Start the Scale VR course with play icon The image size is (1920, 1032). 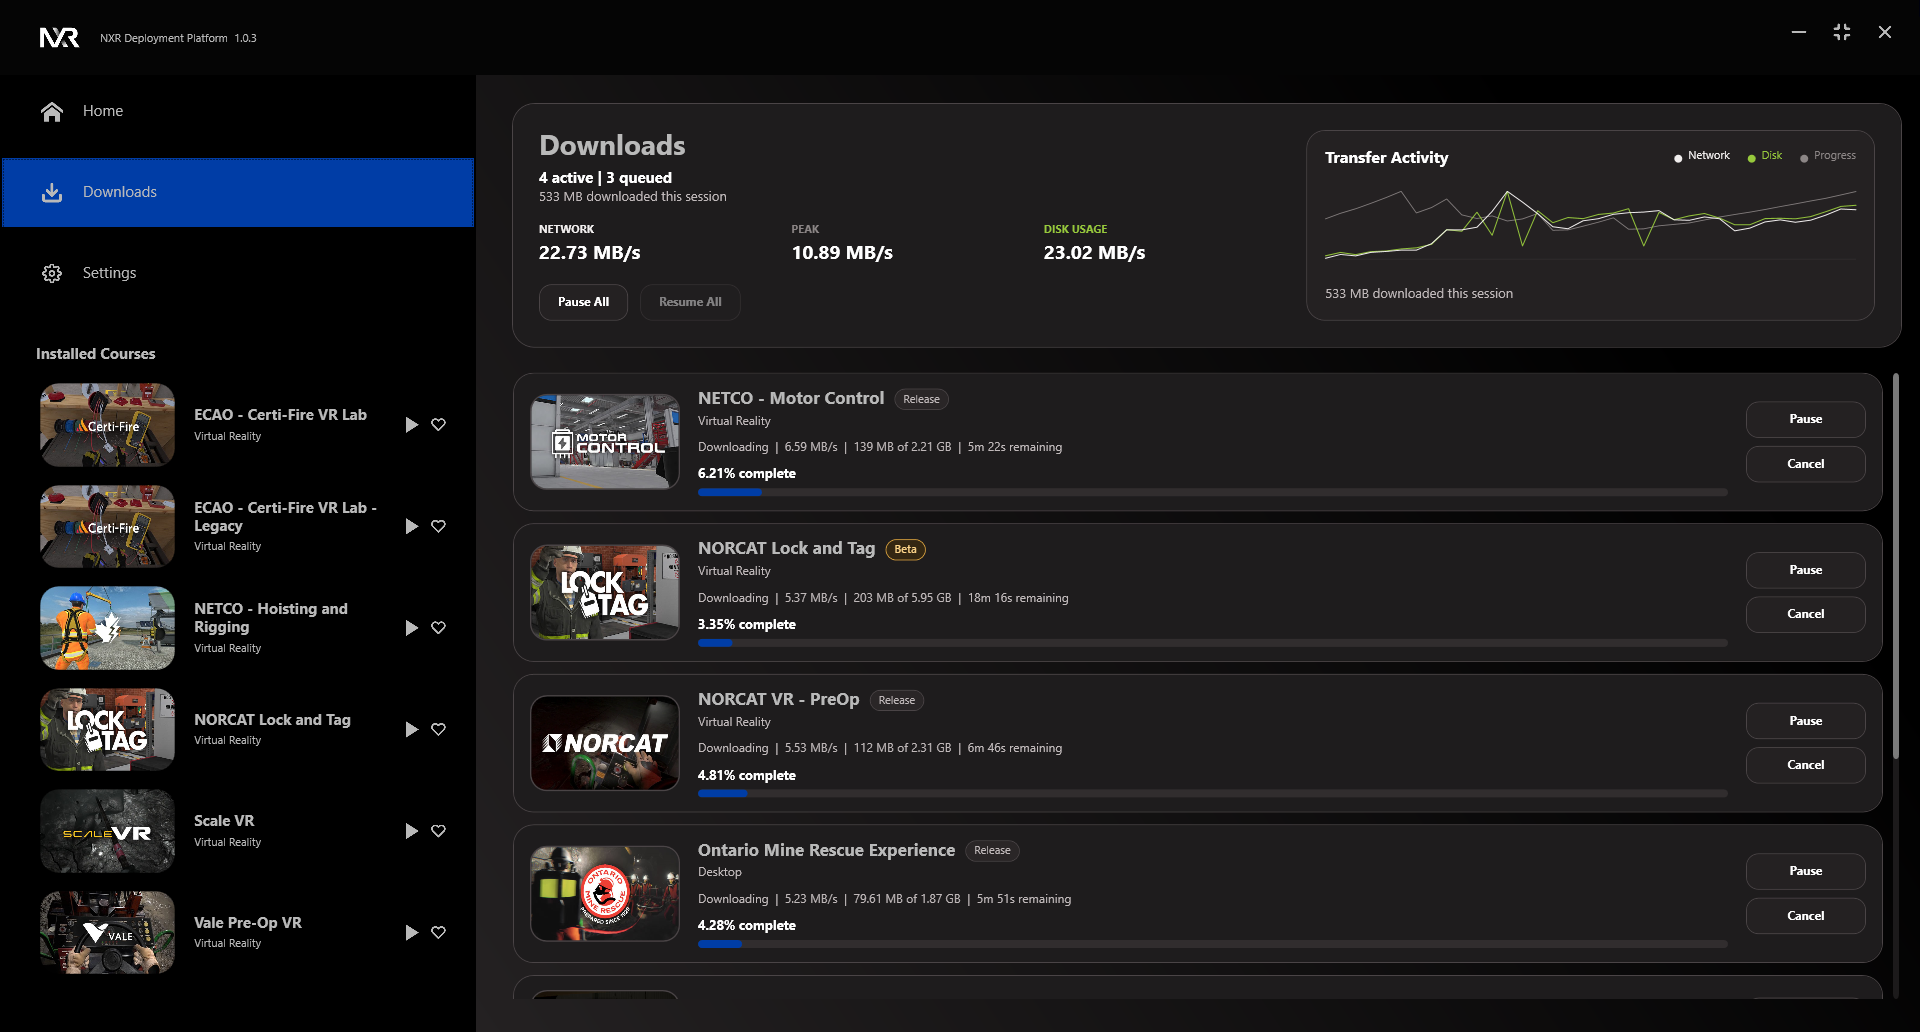coord(411,831)
